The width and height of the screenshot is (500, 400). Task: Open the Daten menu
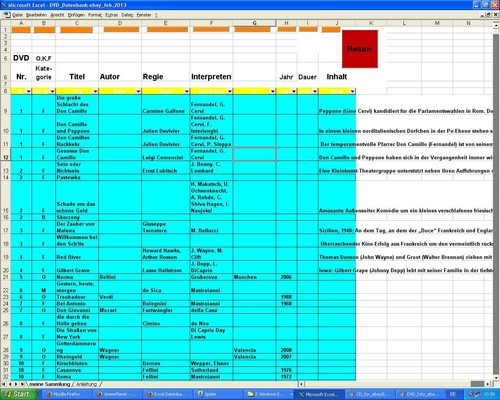point(127,15)
